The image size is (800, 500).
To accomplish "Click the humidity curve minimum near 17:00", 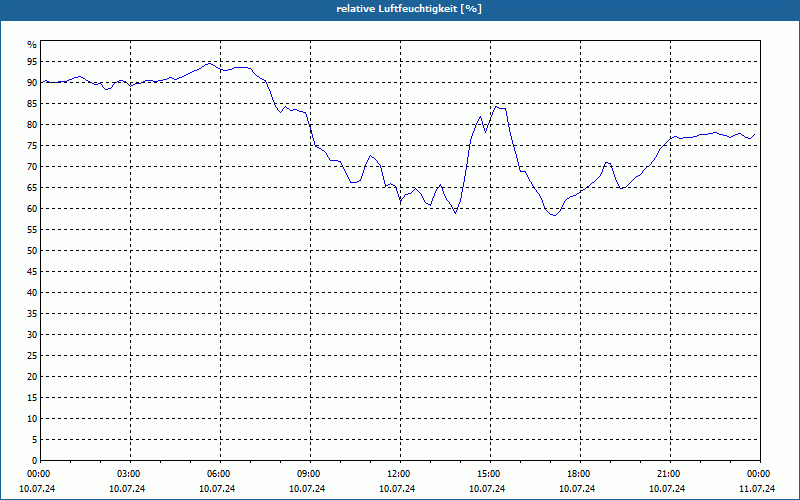I will click(555, 215).
